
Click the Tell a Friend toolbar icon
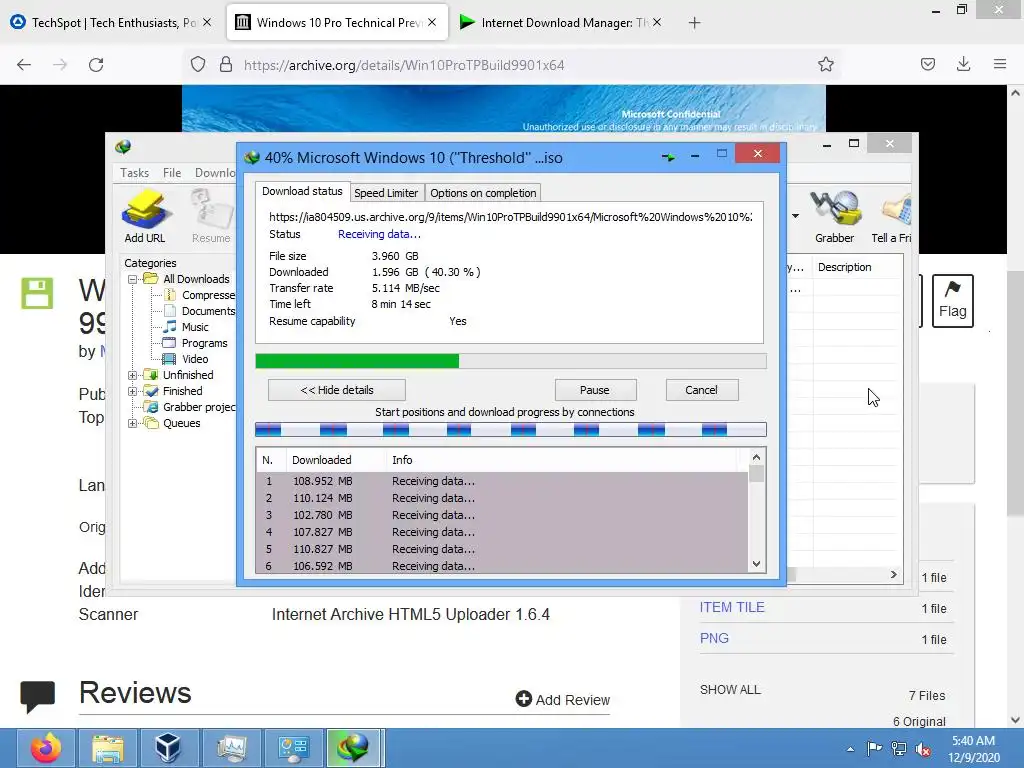[892, 216]
